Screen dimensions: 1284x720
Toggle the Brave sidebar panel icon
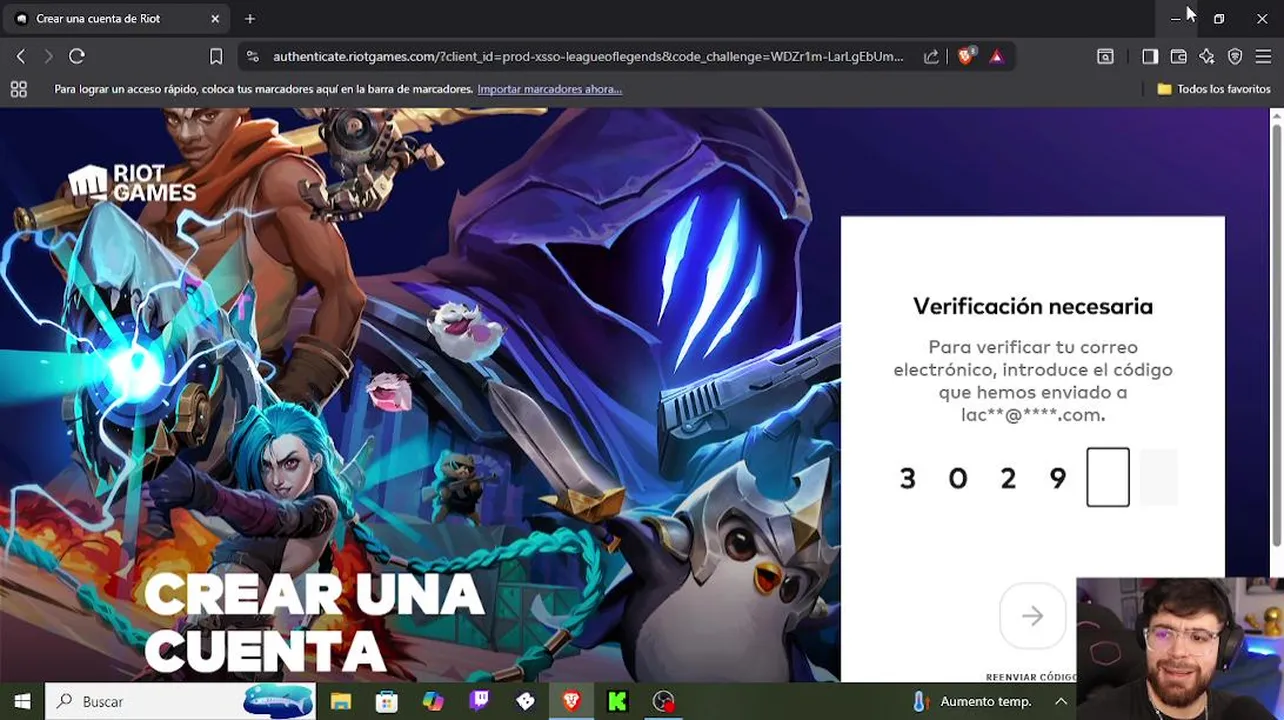(x=1150, y=57)
